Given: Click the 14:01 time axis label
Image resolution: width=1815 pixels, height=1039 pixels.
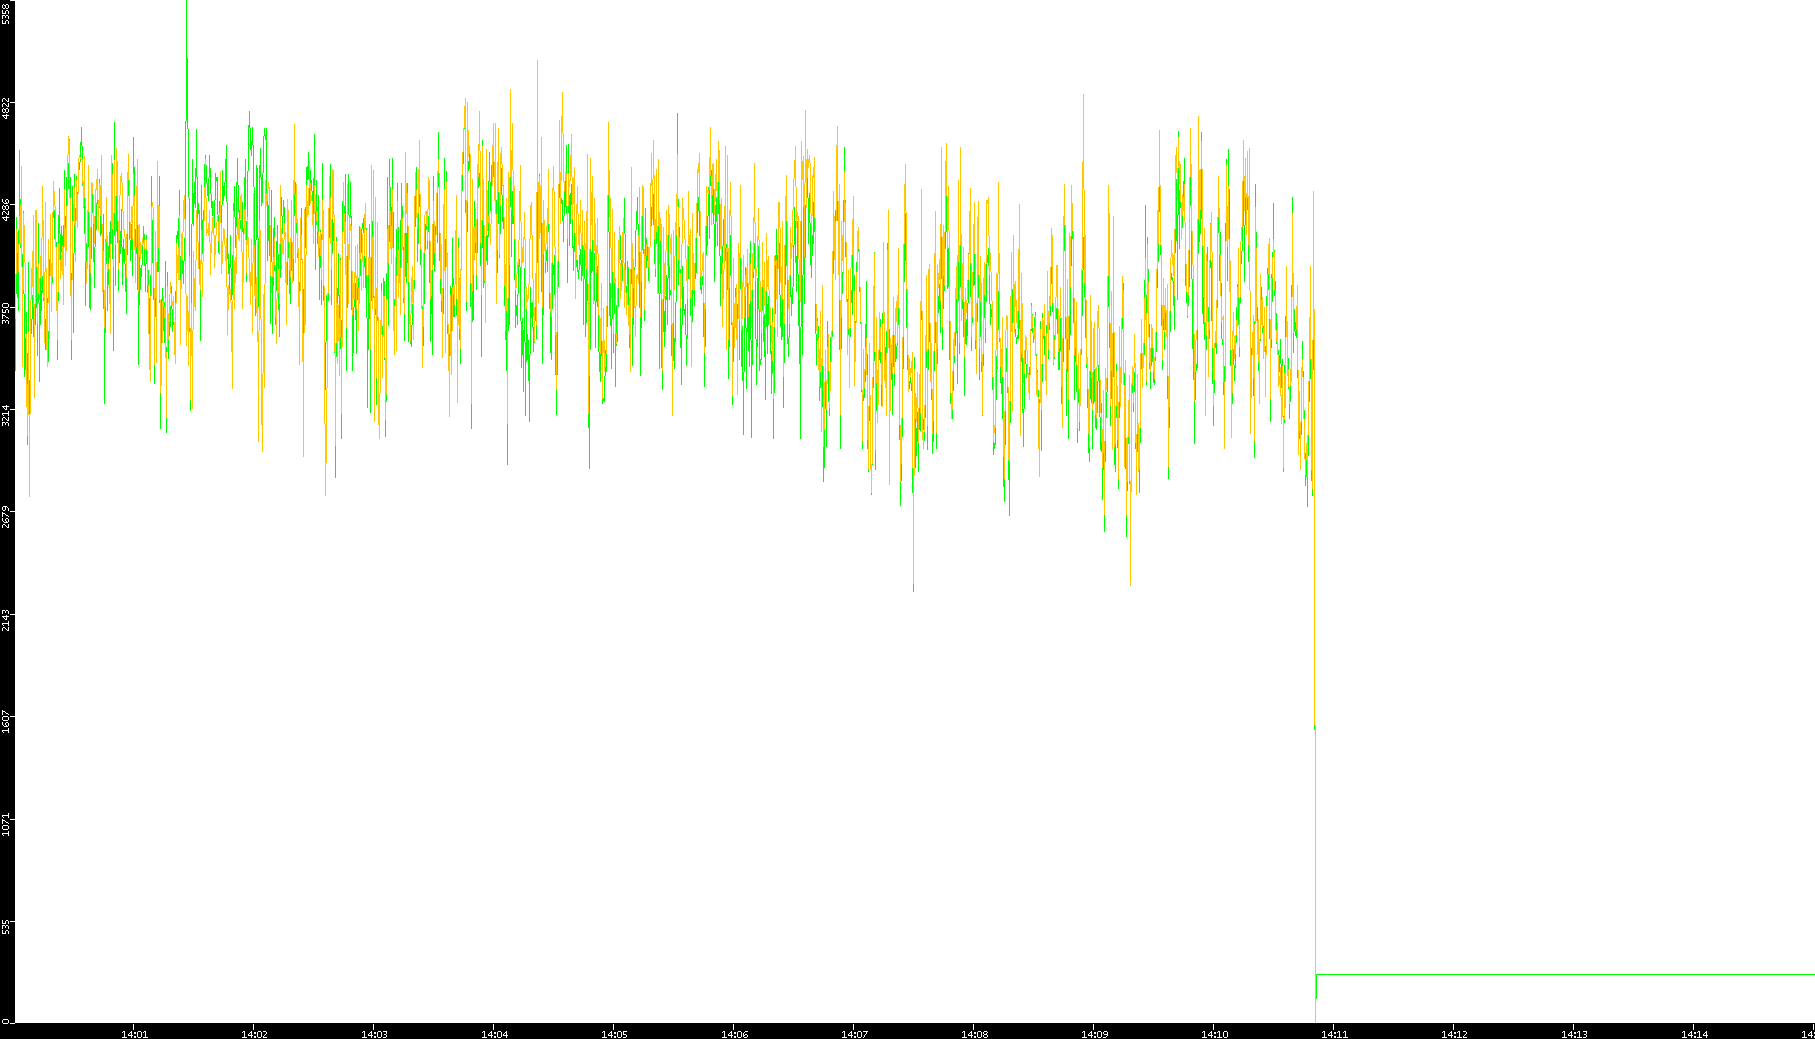Looking at the screenshot, I should tap(134, 1033).
